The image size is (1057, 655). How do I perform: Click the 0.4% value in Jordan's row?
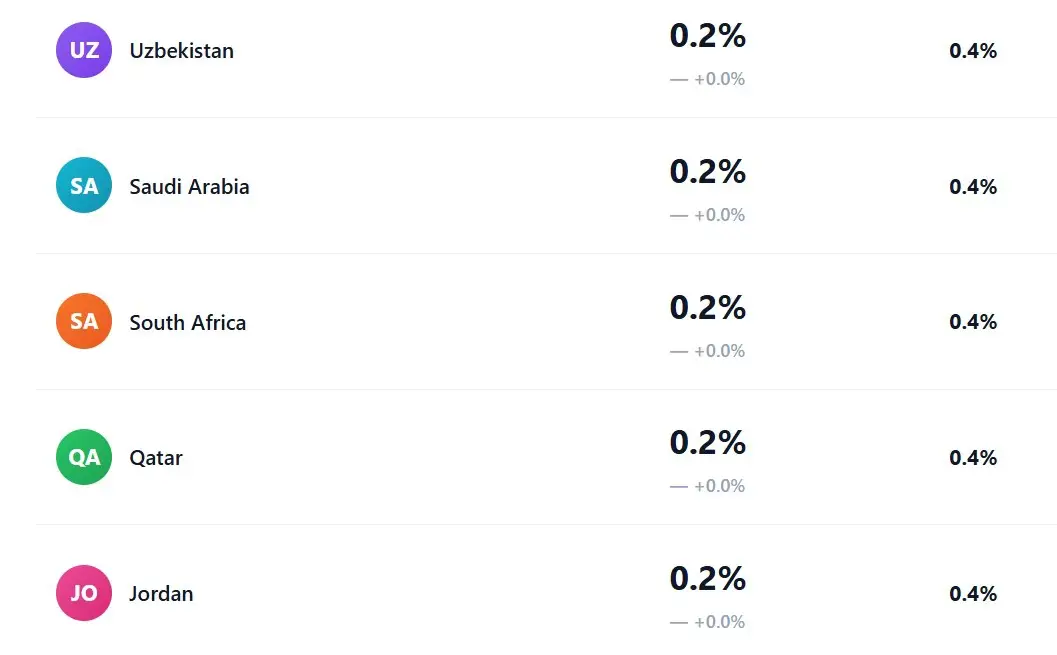[x=973, y=594]
